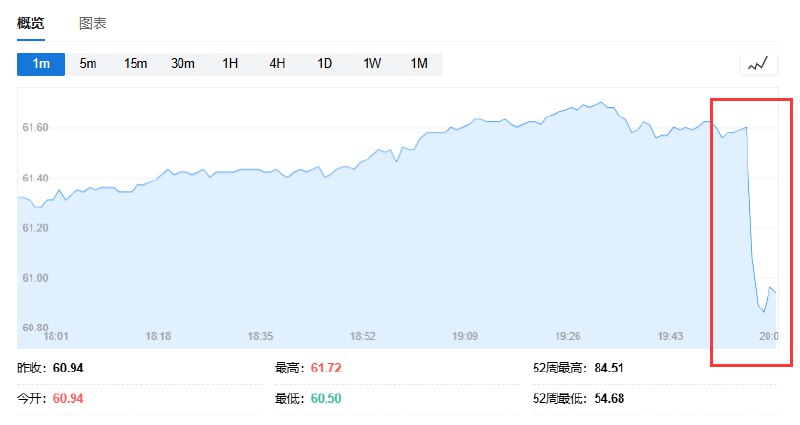This screenshot has width=800, height=425.
Task: Click the 19:26 time axis label
Action: click(x=567, y=336)
